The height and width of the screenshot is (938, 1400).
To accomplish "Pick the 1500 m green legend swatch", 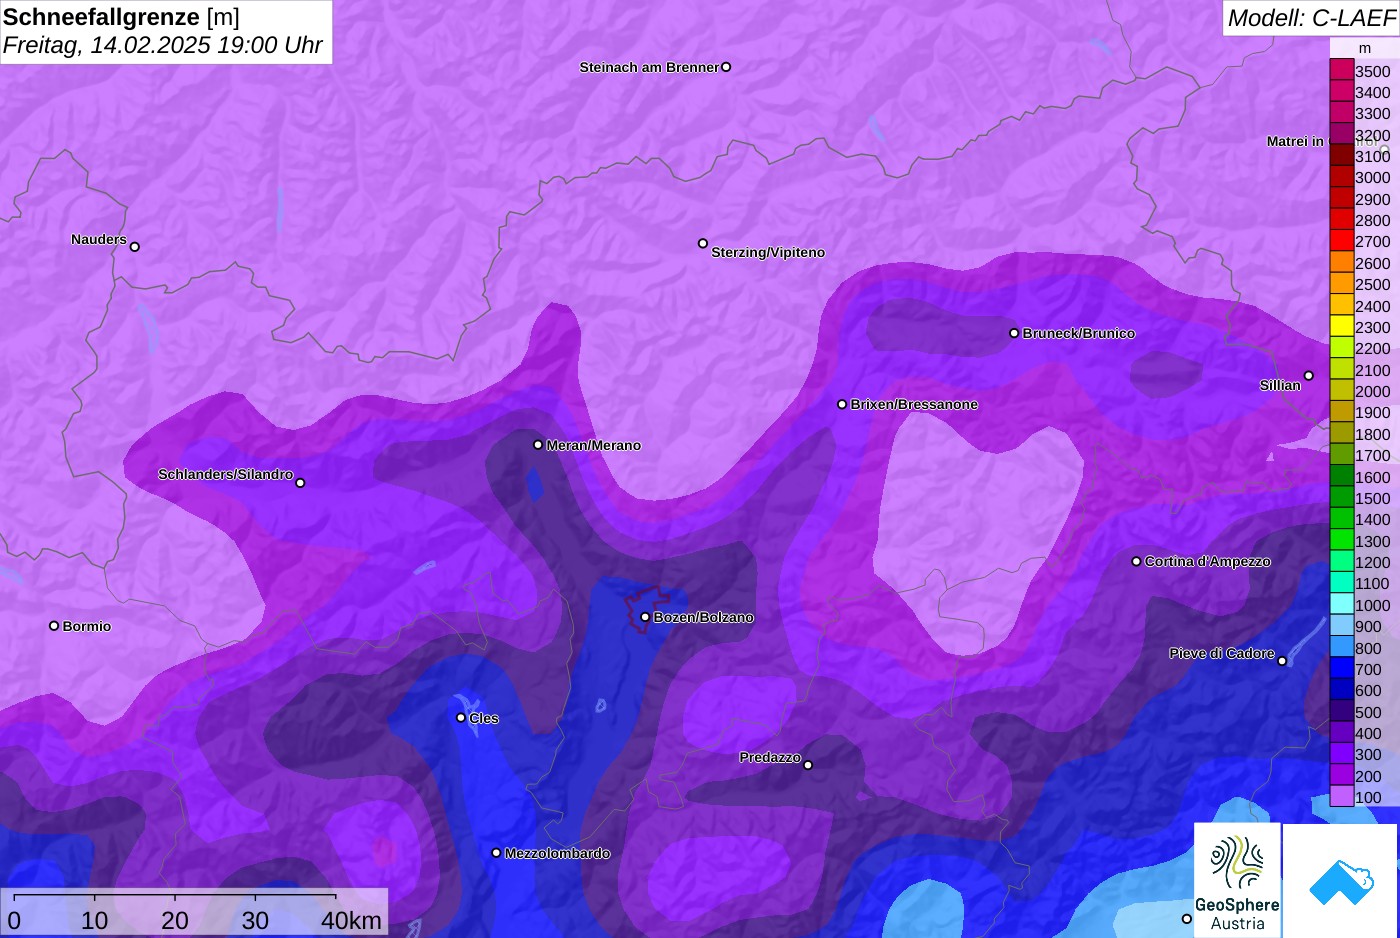I will click(1341, 498).
